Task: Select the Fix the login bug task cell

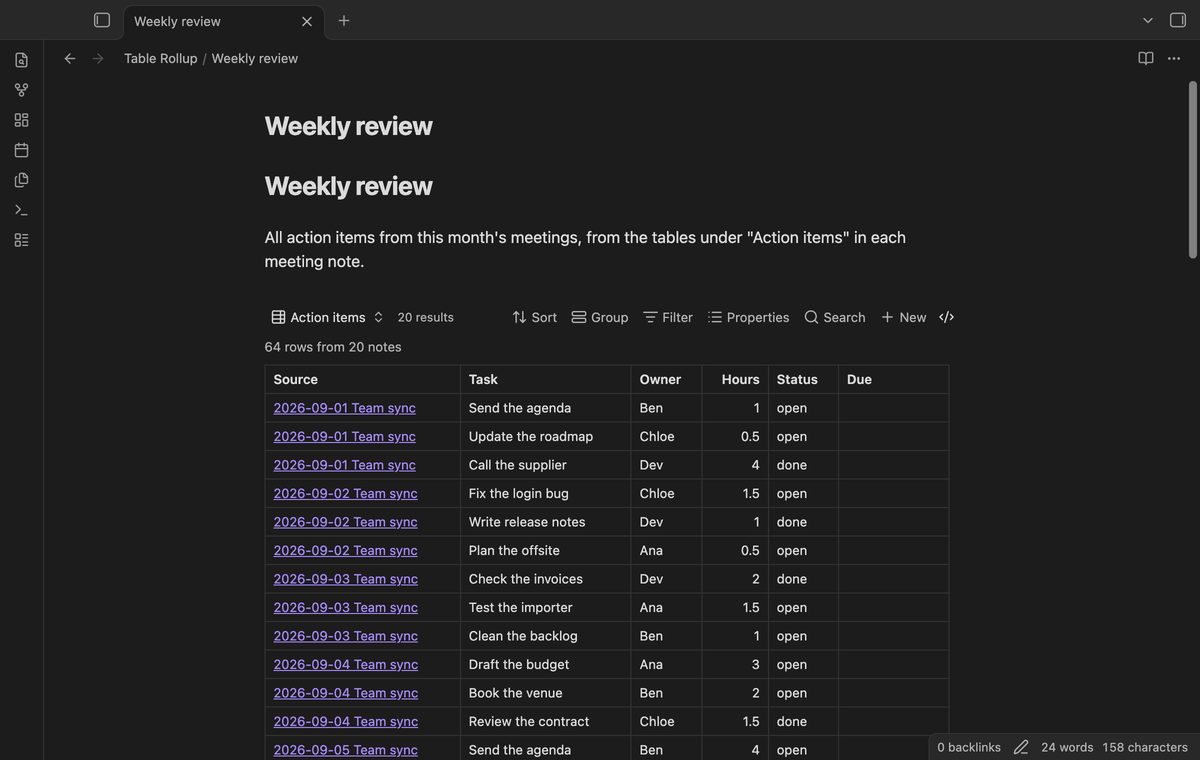Action: click(545, 493)
